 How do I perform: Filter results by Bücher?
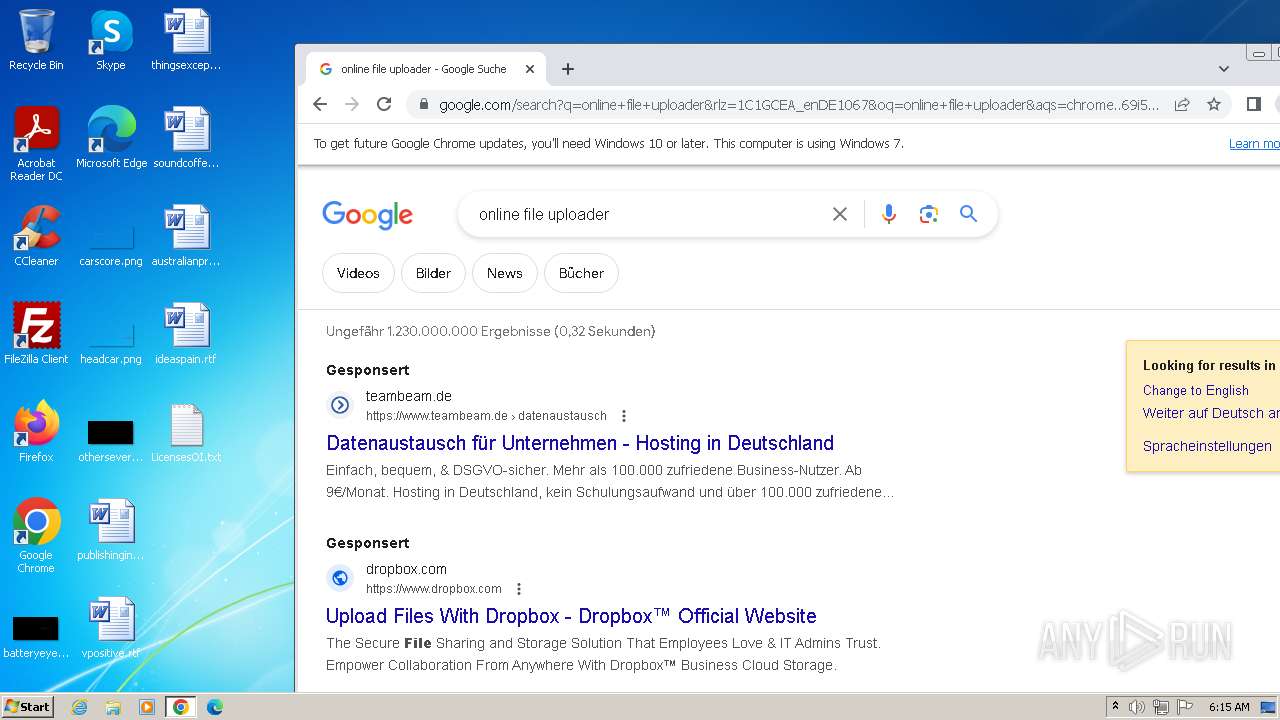tap(581, 273)
